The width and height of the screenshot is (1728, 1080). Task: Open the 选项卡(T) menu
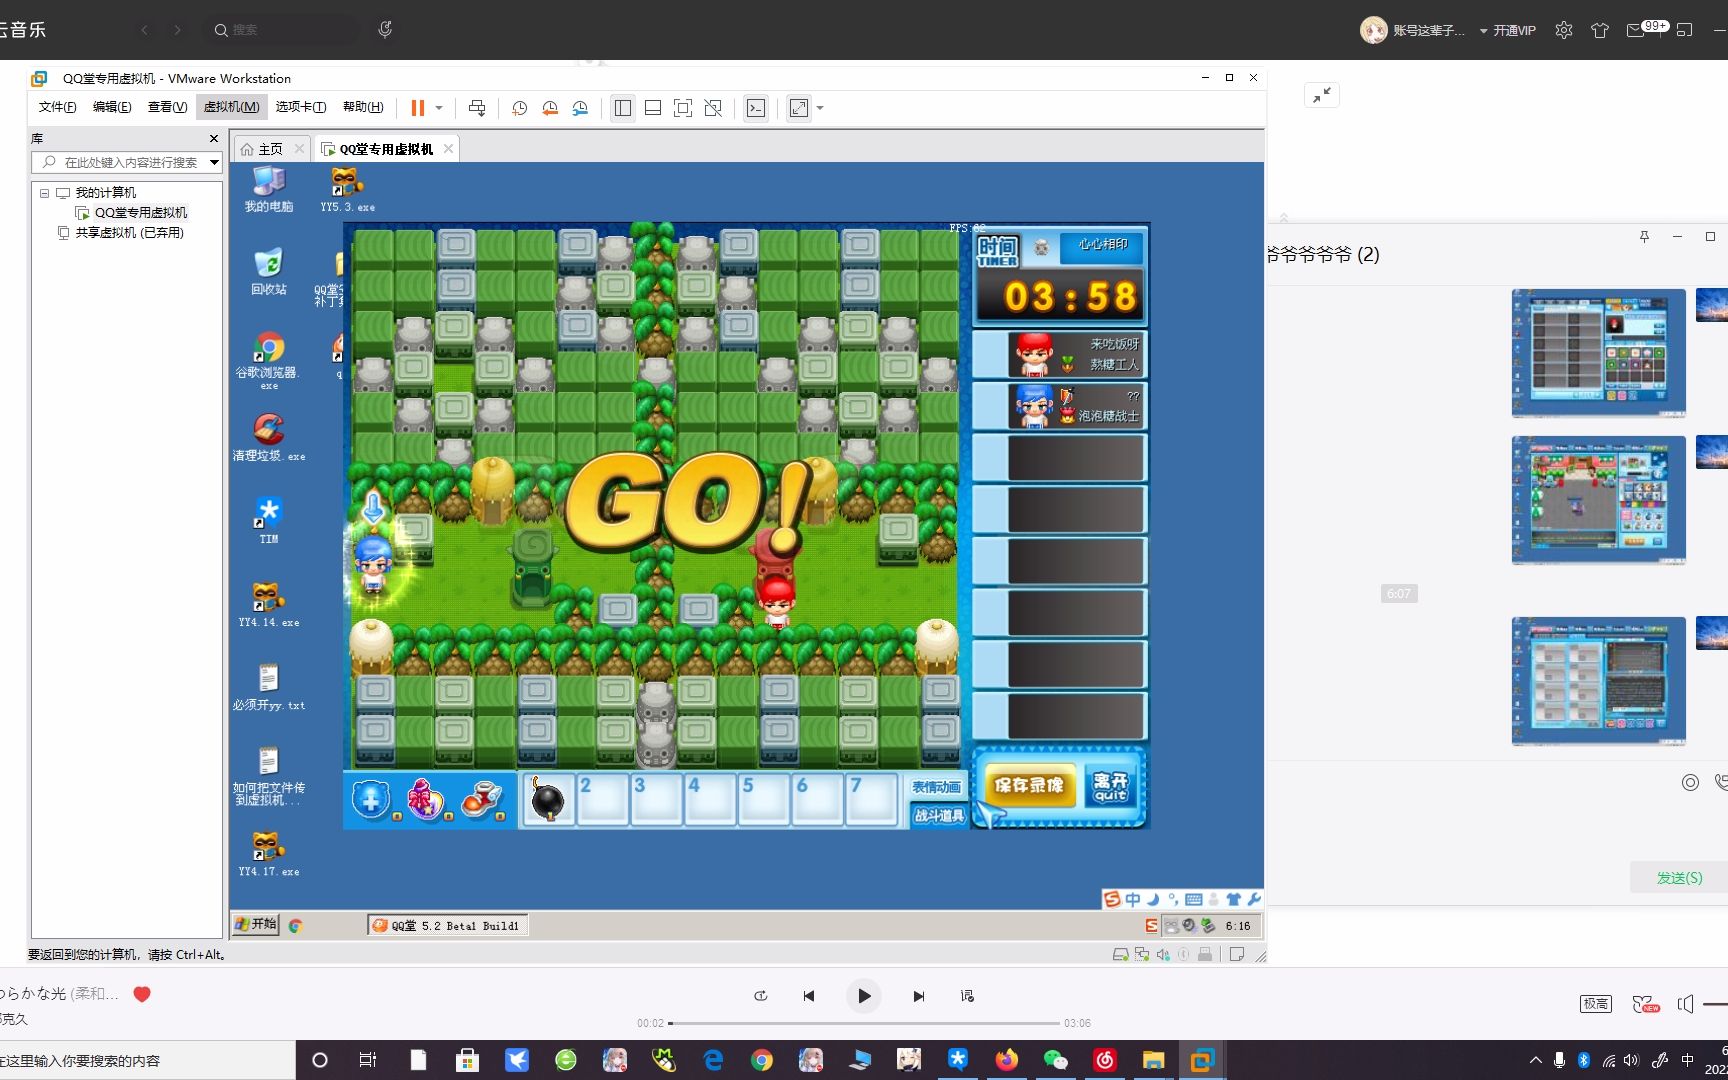click(x=300, y=107)
